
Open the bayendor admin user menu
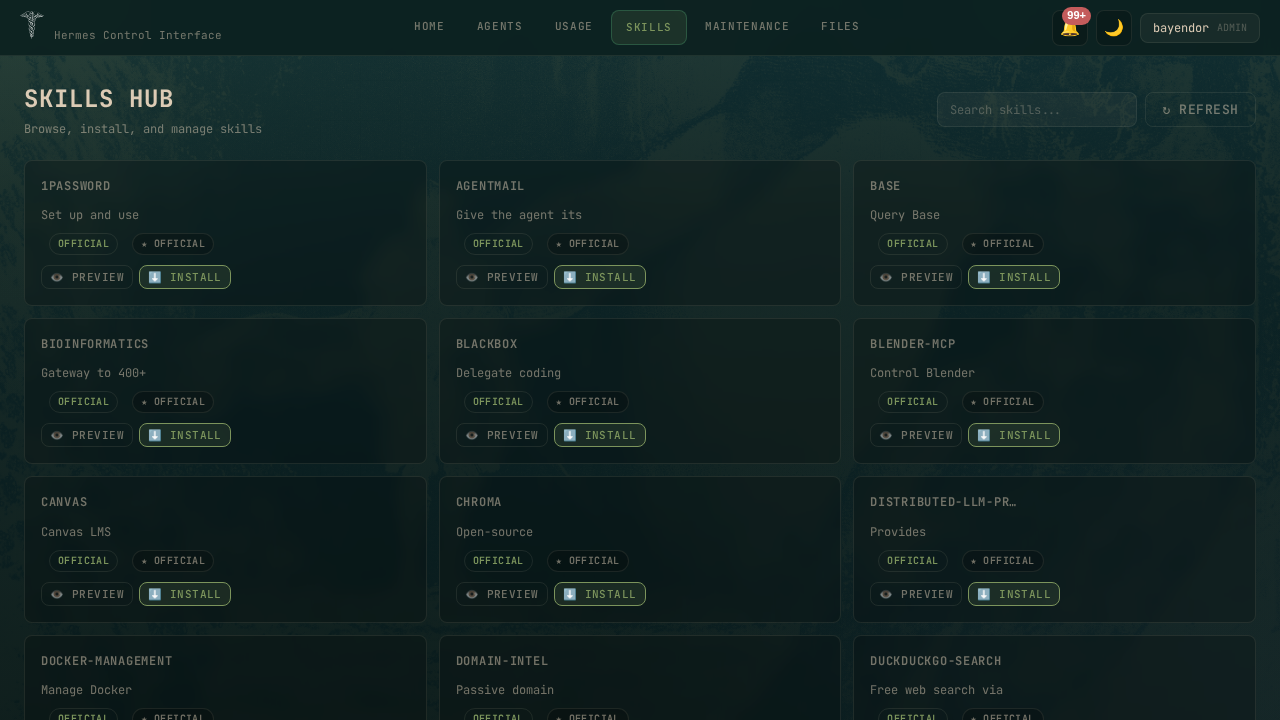(1200, 28)
